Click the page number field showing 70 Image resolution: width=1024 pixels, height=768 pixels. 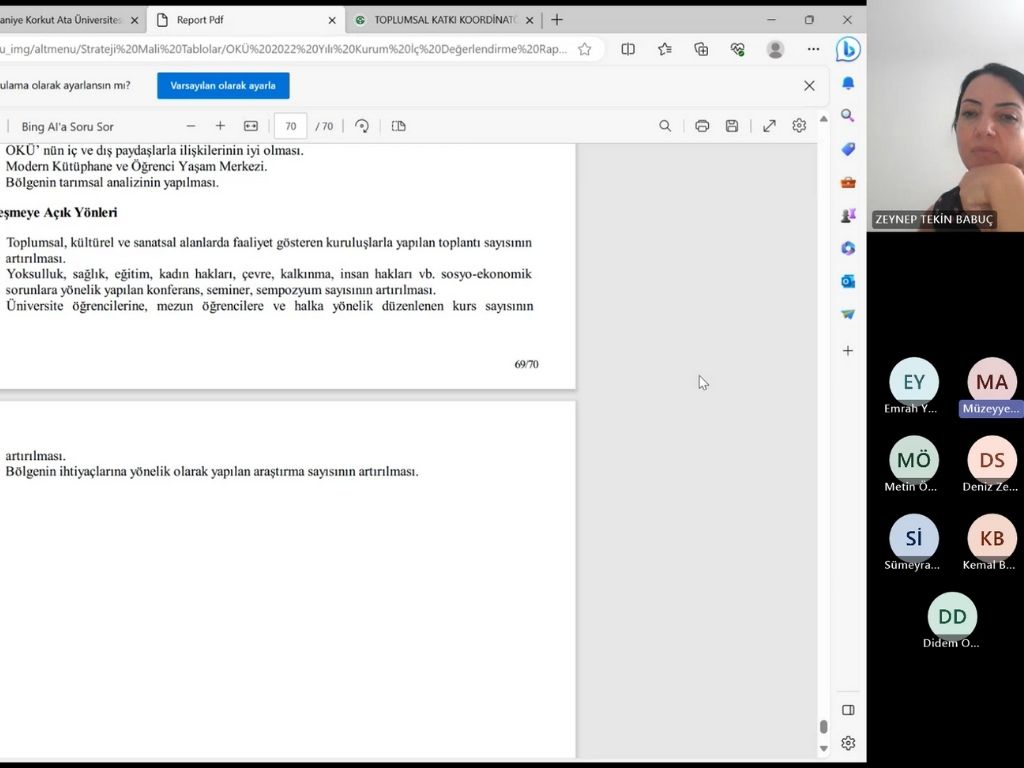(x=290, y=126)
